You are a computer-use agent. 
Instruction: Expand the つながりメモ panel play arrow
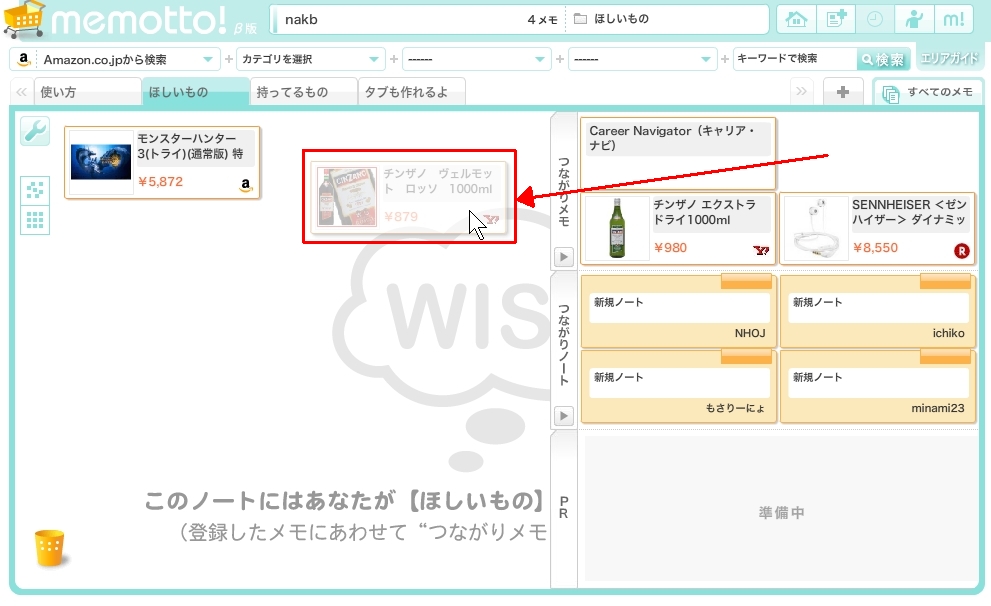pyautogui.click(x=564, y=257)
